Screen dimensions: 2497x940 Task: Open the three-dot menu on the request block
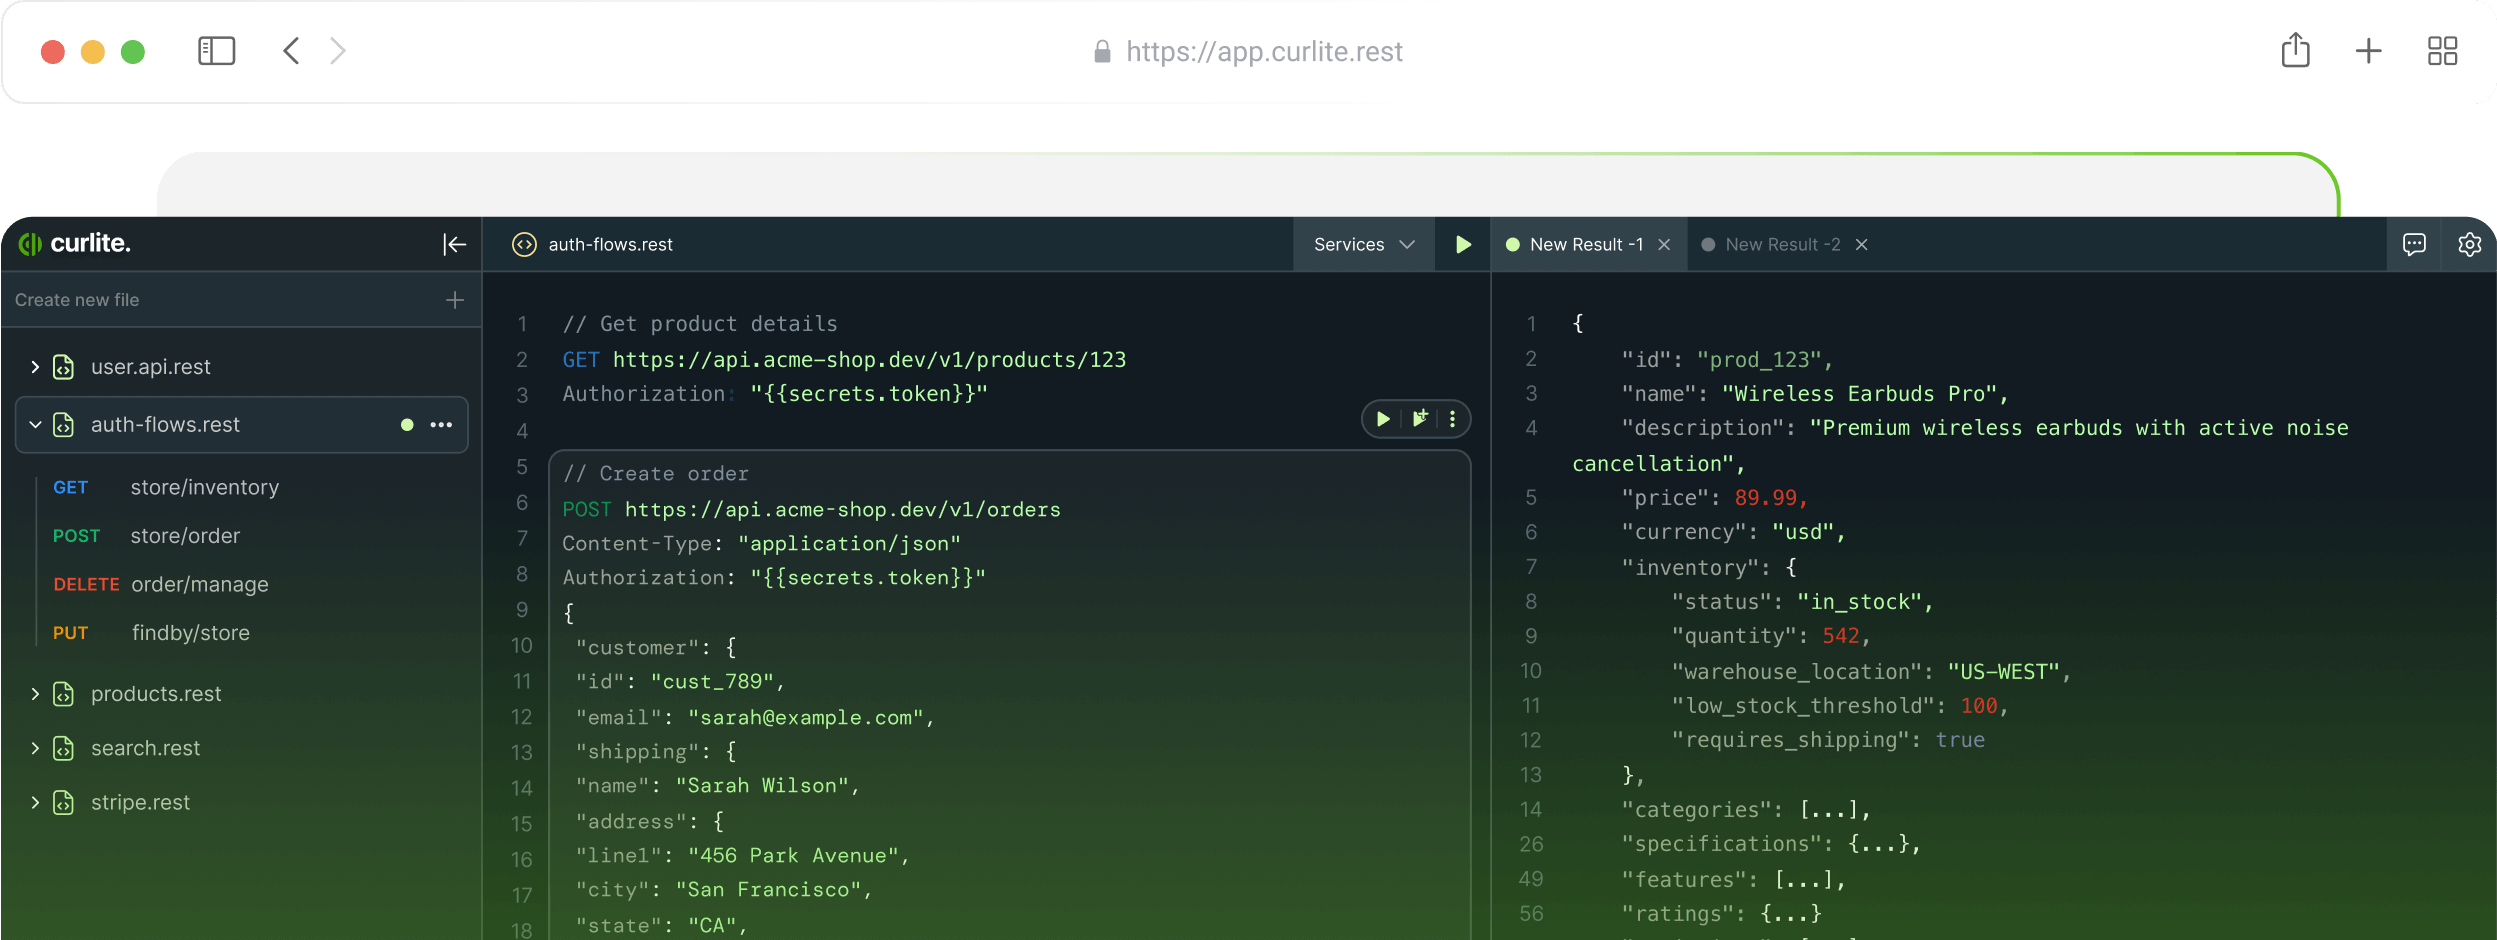tap(1451, 419)
